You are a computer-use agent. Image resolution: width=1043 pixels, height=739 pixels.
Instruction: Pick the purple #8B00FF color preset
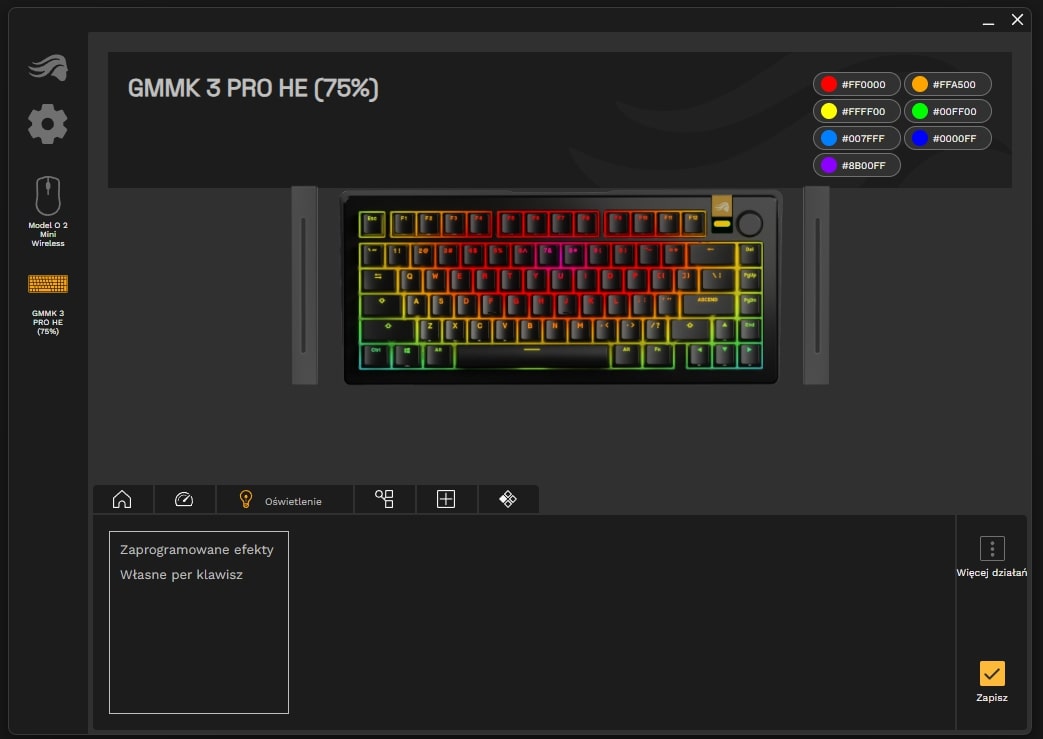pos(857,165)
